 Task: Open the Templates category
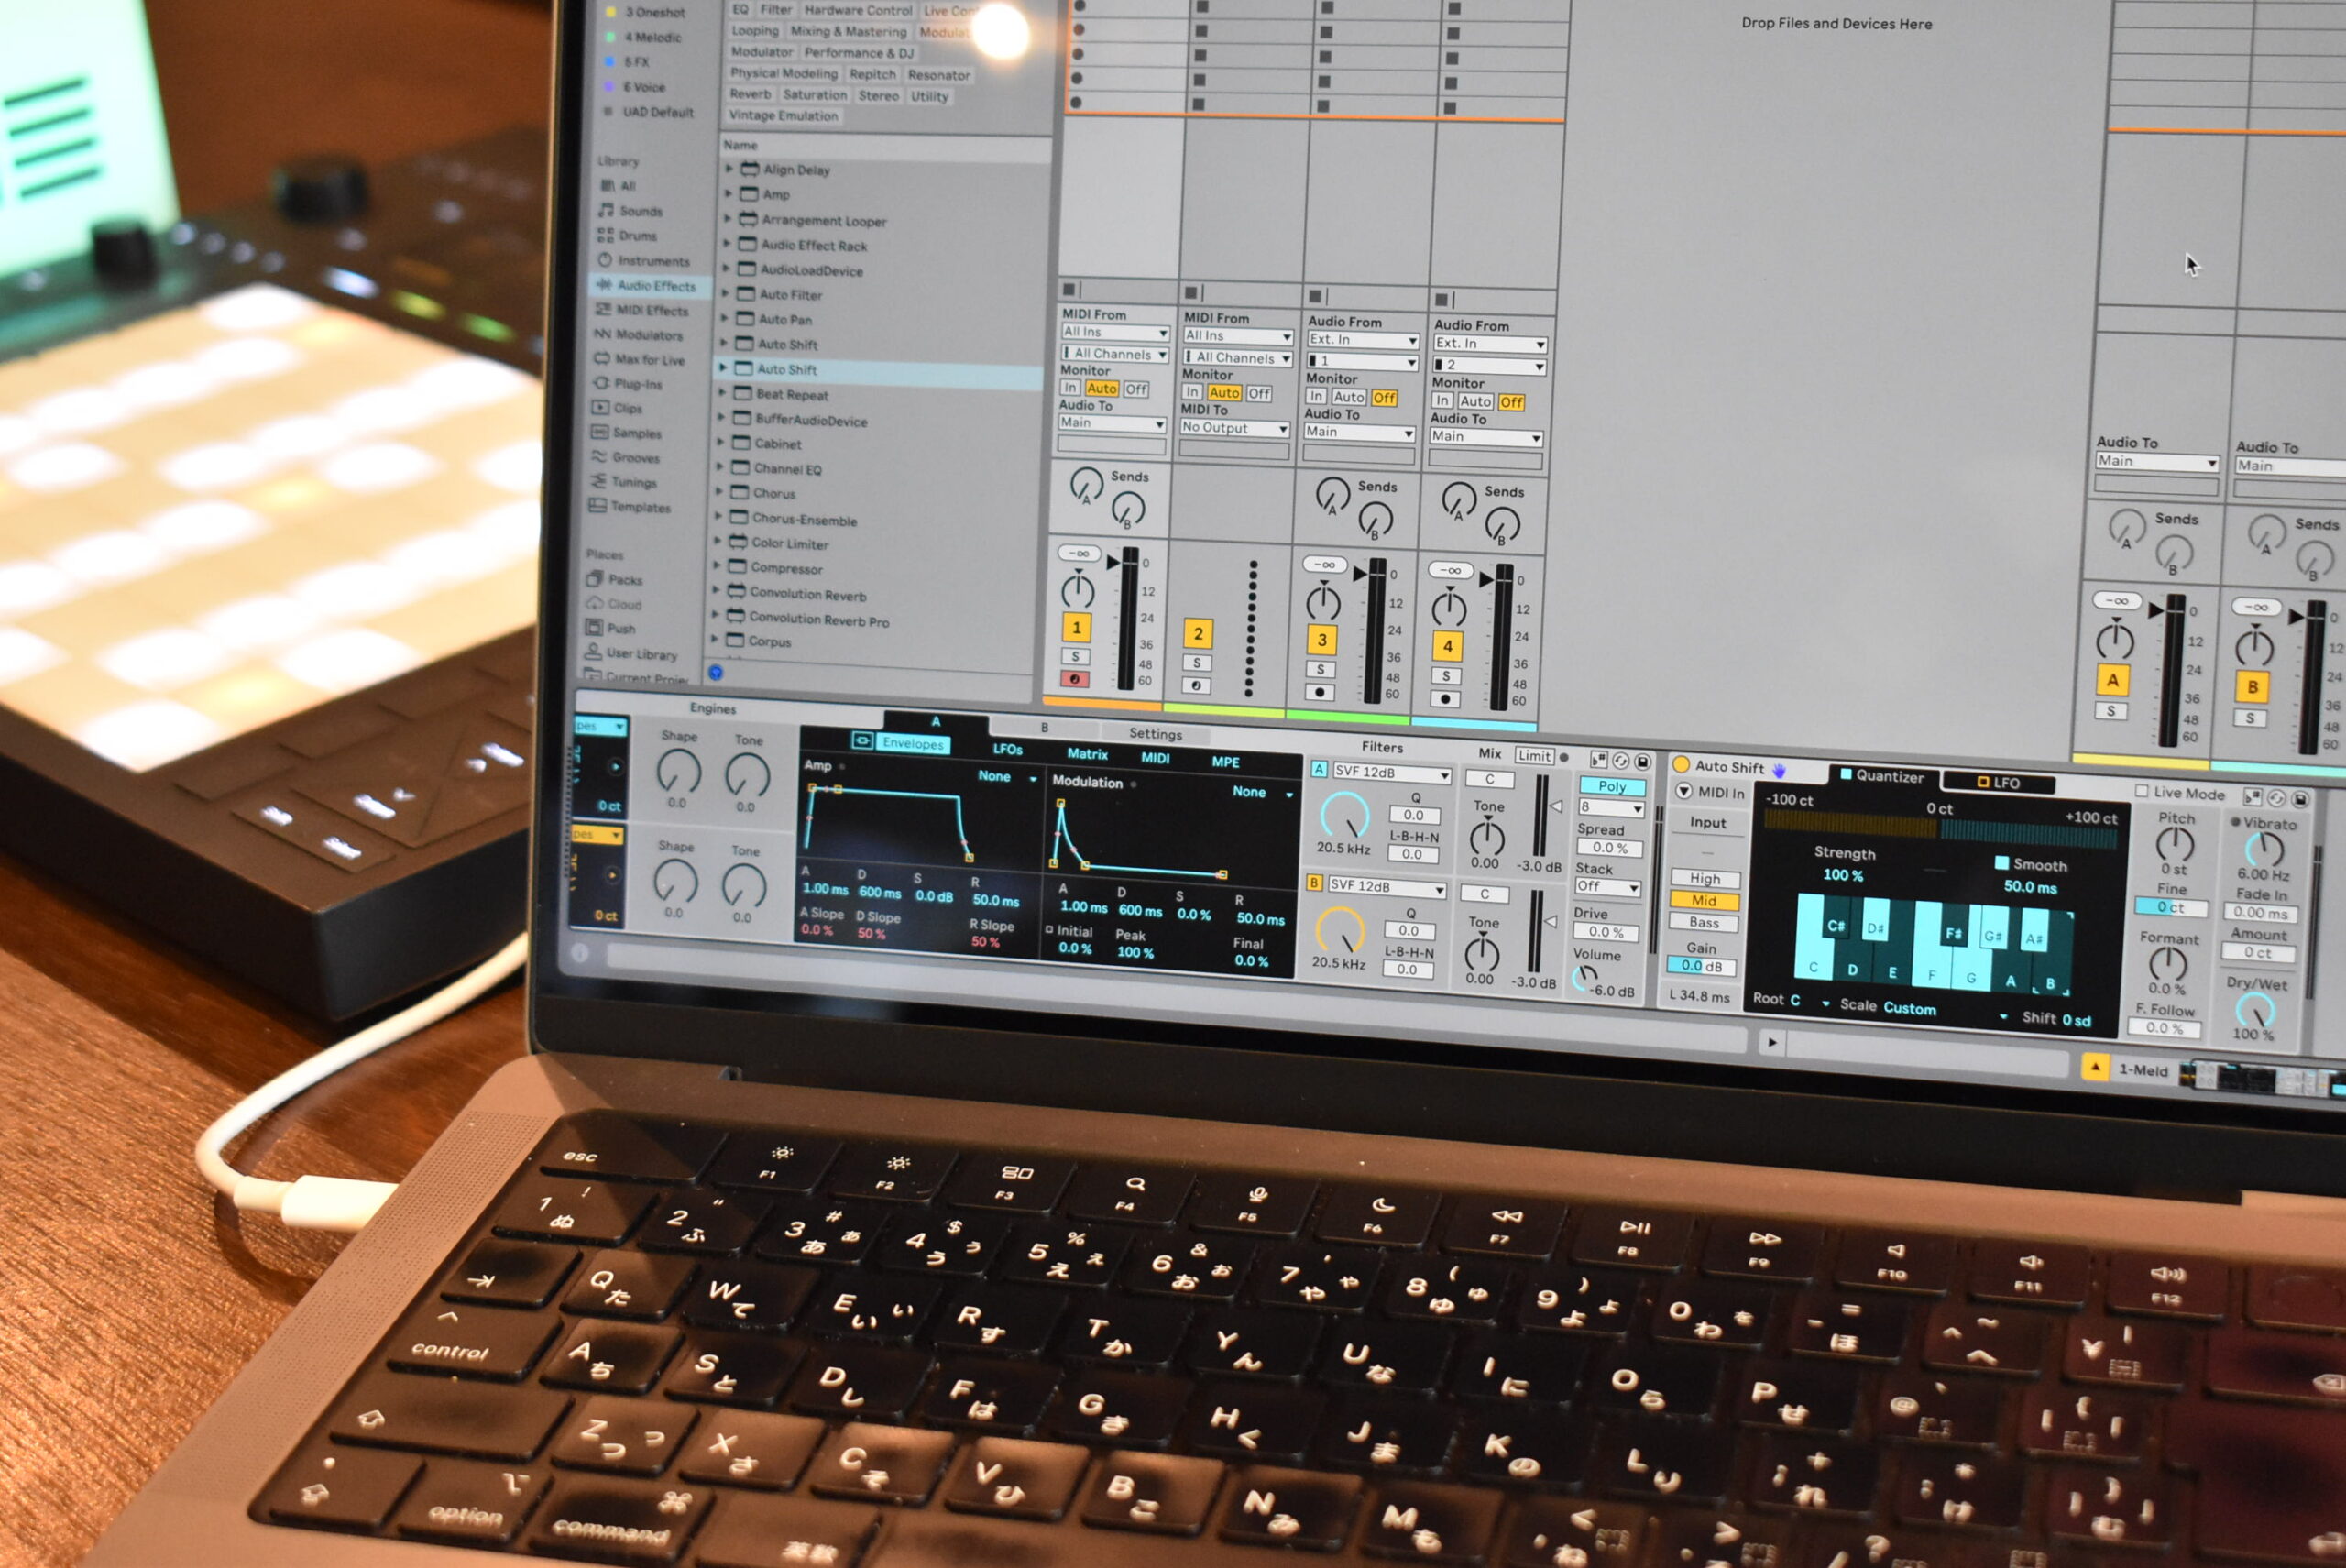tap(630, 507)
